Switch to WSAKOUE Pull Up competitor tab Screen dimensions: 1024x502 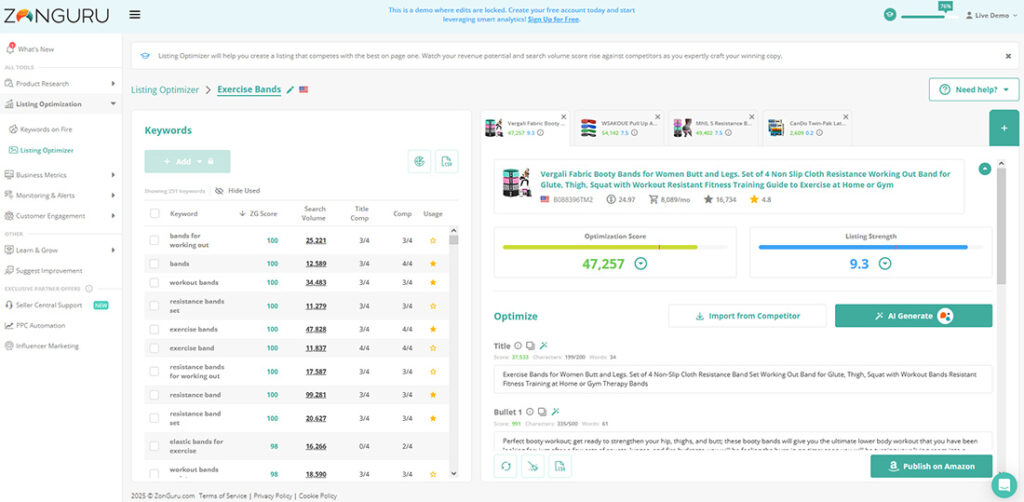[618, 127]
